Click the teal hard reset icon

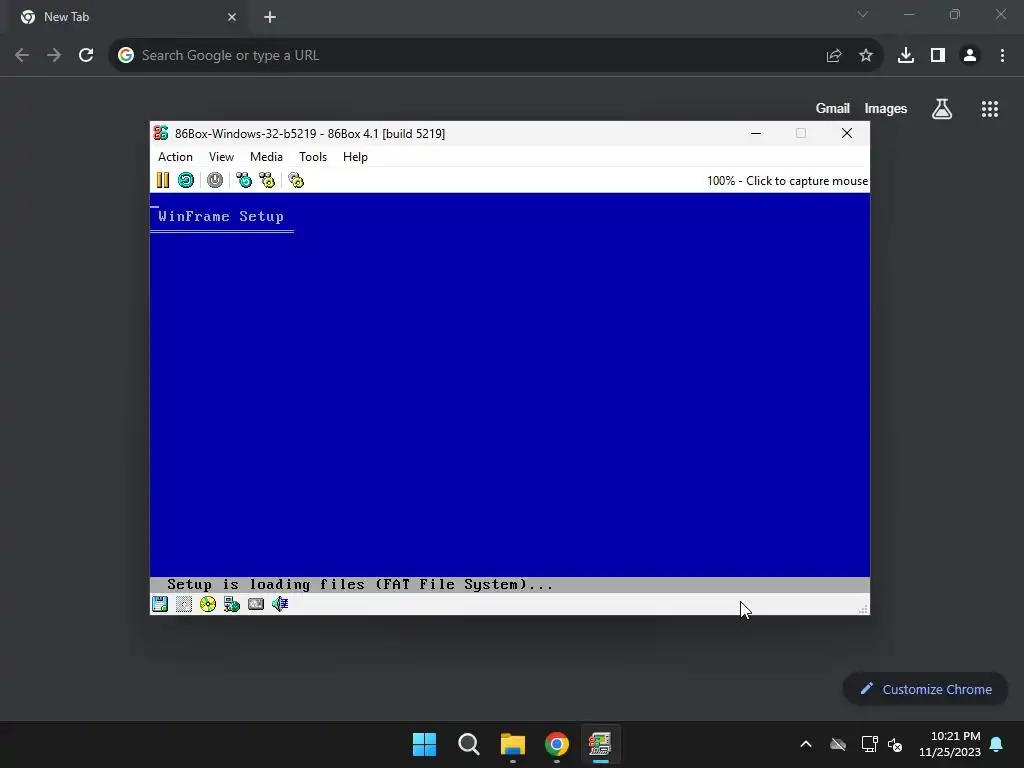(185, 180)
